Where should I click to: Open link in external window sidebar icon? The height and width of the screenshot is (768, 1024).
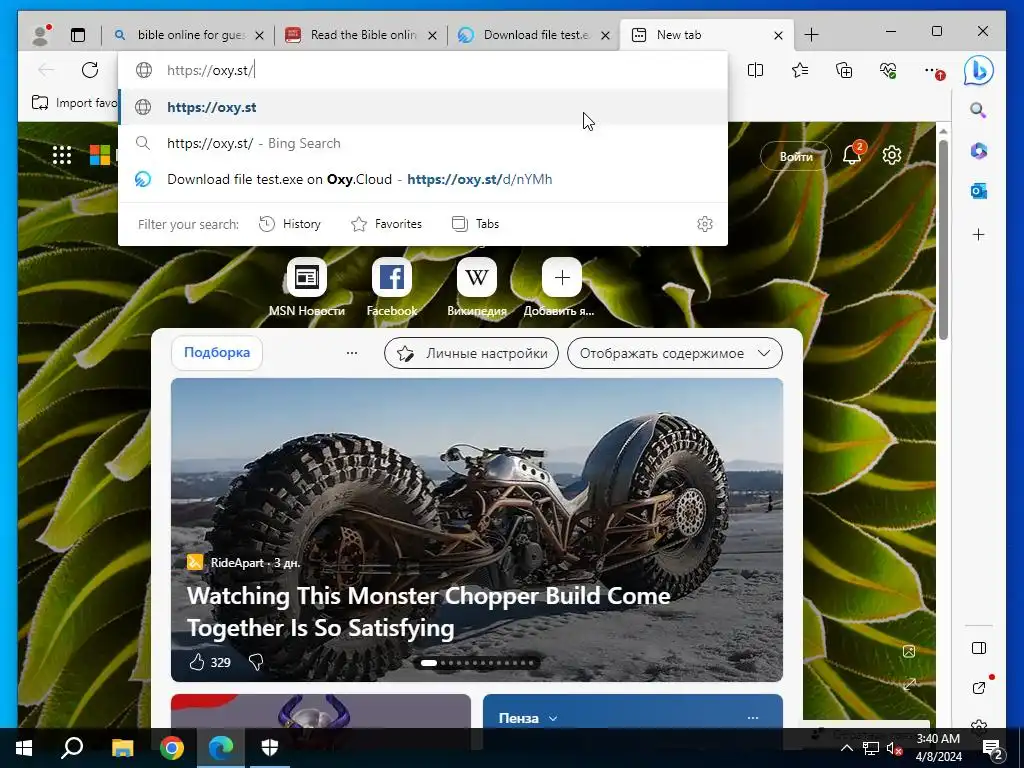pos(978,687)
